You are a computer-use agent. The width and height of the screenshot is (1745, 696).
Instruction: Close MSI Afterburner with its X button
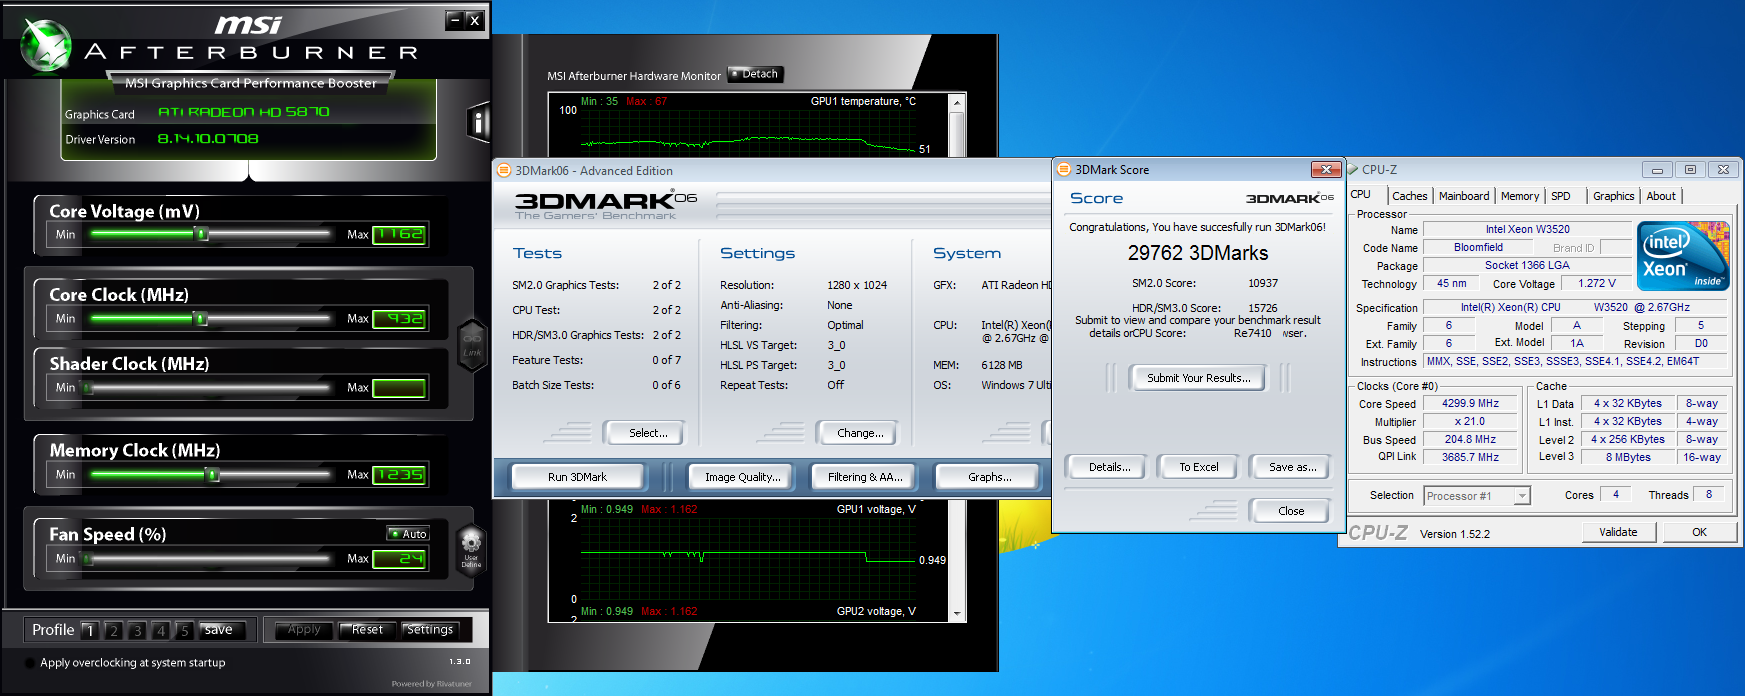point(474,20)
